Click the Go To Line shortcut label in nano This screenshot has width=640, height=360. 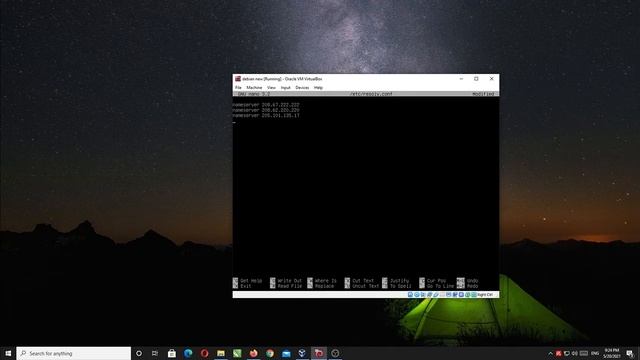pos(440,286)
